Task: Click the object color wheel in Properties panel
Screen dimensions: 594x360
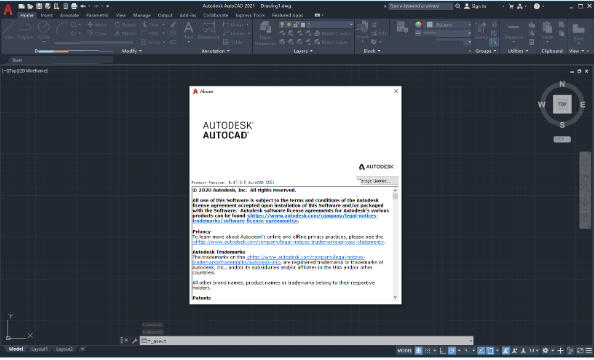Action: (x=418, y=25)
